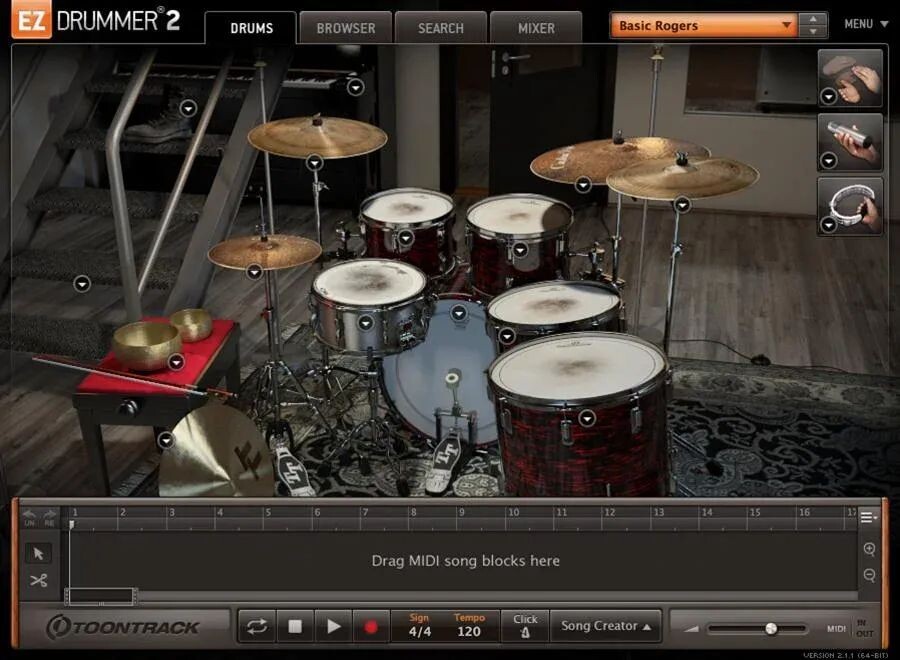The width and height of the screenshot is (900, 660).
Task: Arm recording with the red record button
Action: [372, 626]
